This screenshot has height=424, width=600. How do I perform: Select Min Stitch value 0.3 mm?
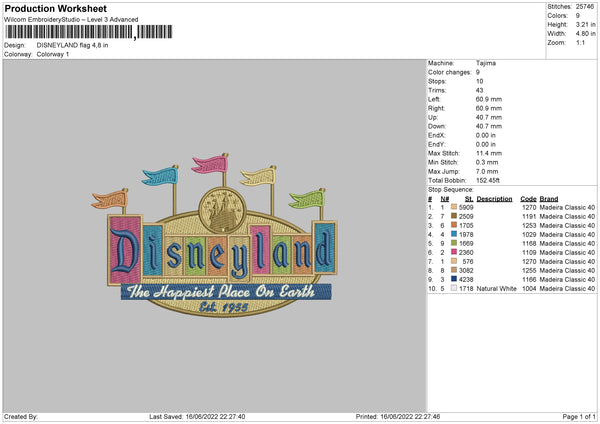tap(487, 162)
